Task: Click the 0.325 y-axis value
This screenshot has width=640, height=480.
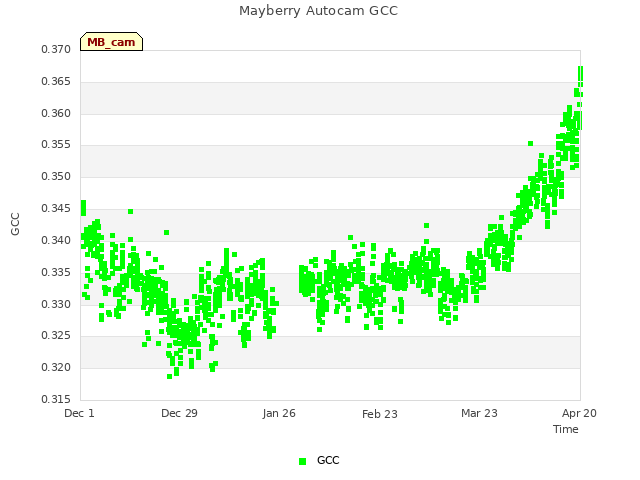Action: click(56, 336)
